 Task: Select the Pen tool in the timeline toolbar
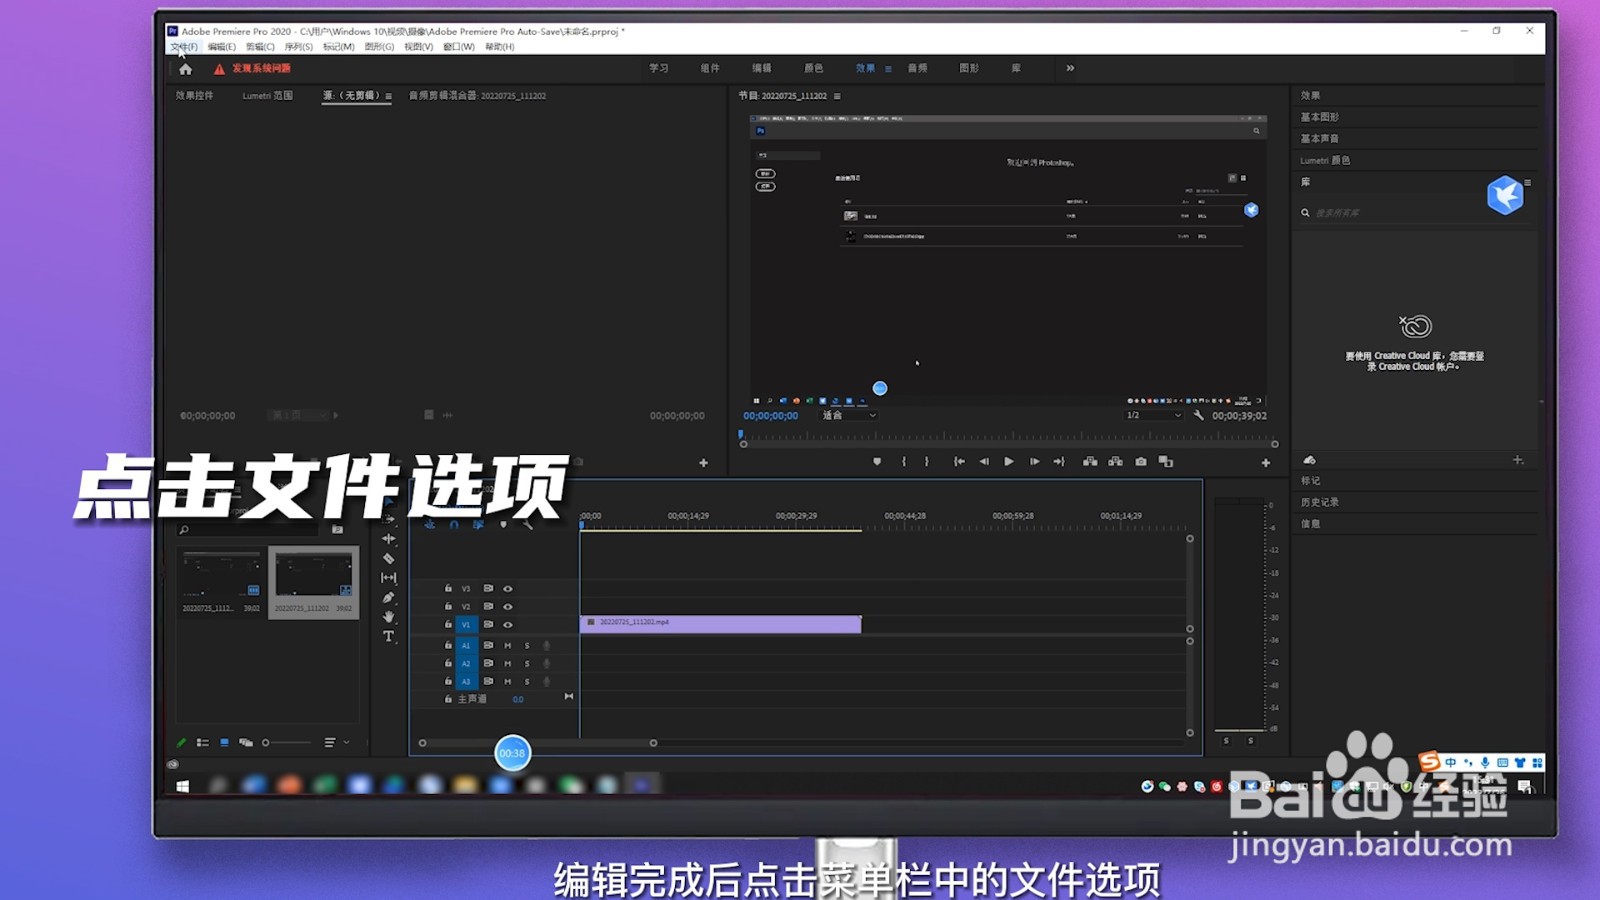[x=389, y=596]
